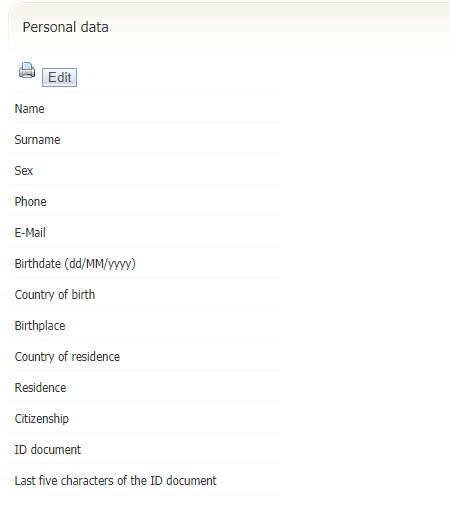Select Last five characters of ID document
Image resolution: width=450 pixels, height=506 pixels.
[x=115, y=481]
